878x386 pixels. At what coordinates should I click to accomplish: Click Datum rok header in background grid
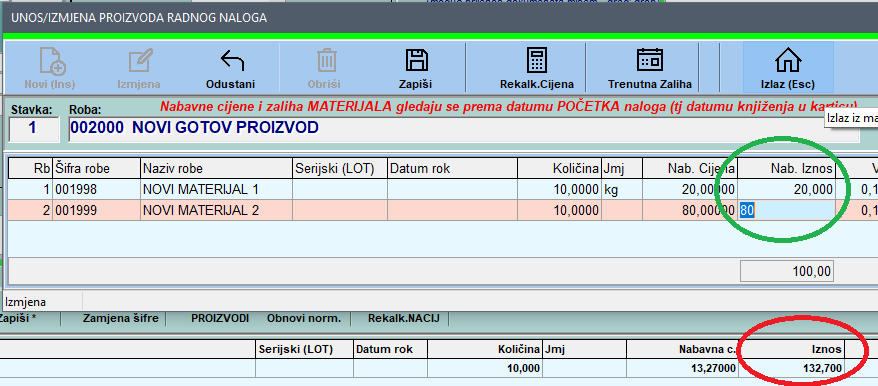(x=390, y=349)
